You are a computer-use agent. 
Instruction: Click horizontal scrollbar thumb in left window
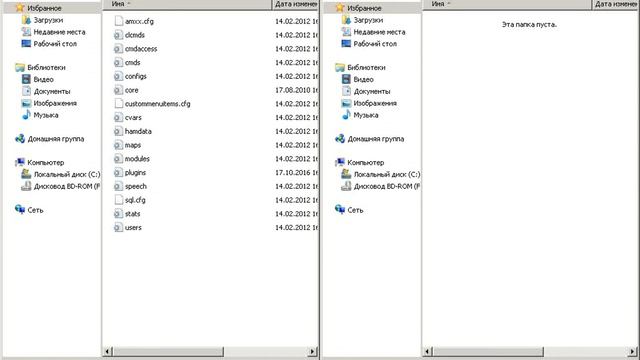click(168, 351)
